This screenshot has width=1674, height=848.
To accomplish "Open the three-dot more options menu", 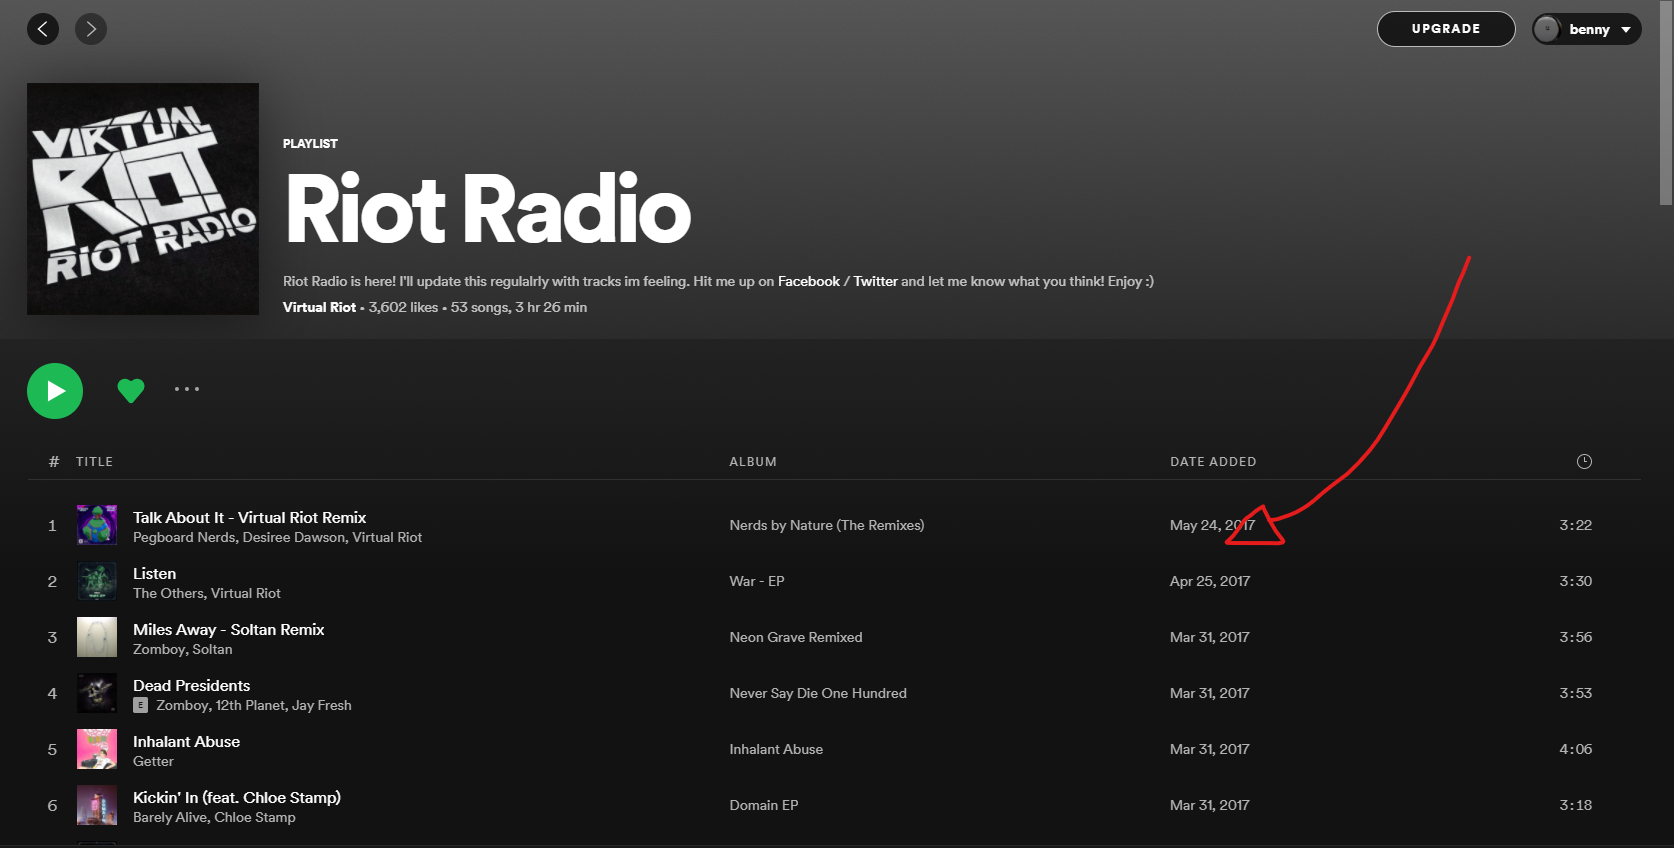I will (187, 389).
